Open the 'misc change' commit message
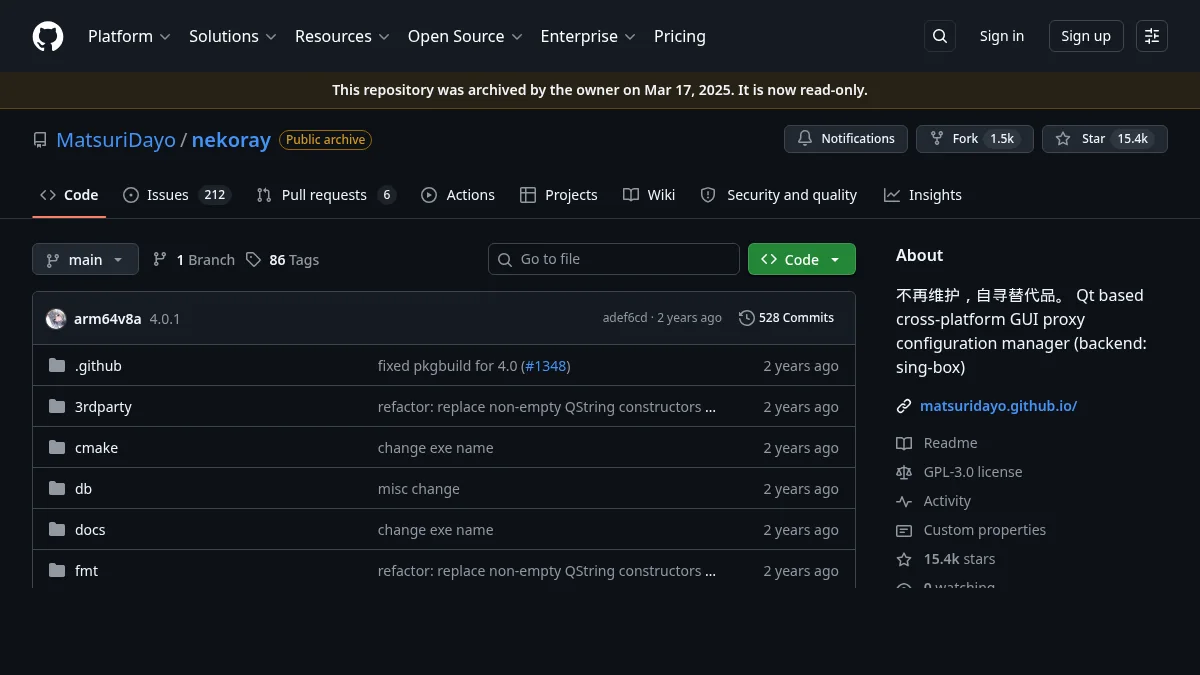1200x675 pixels. [x=419, y=489]
